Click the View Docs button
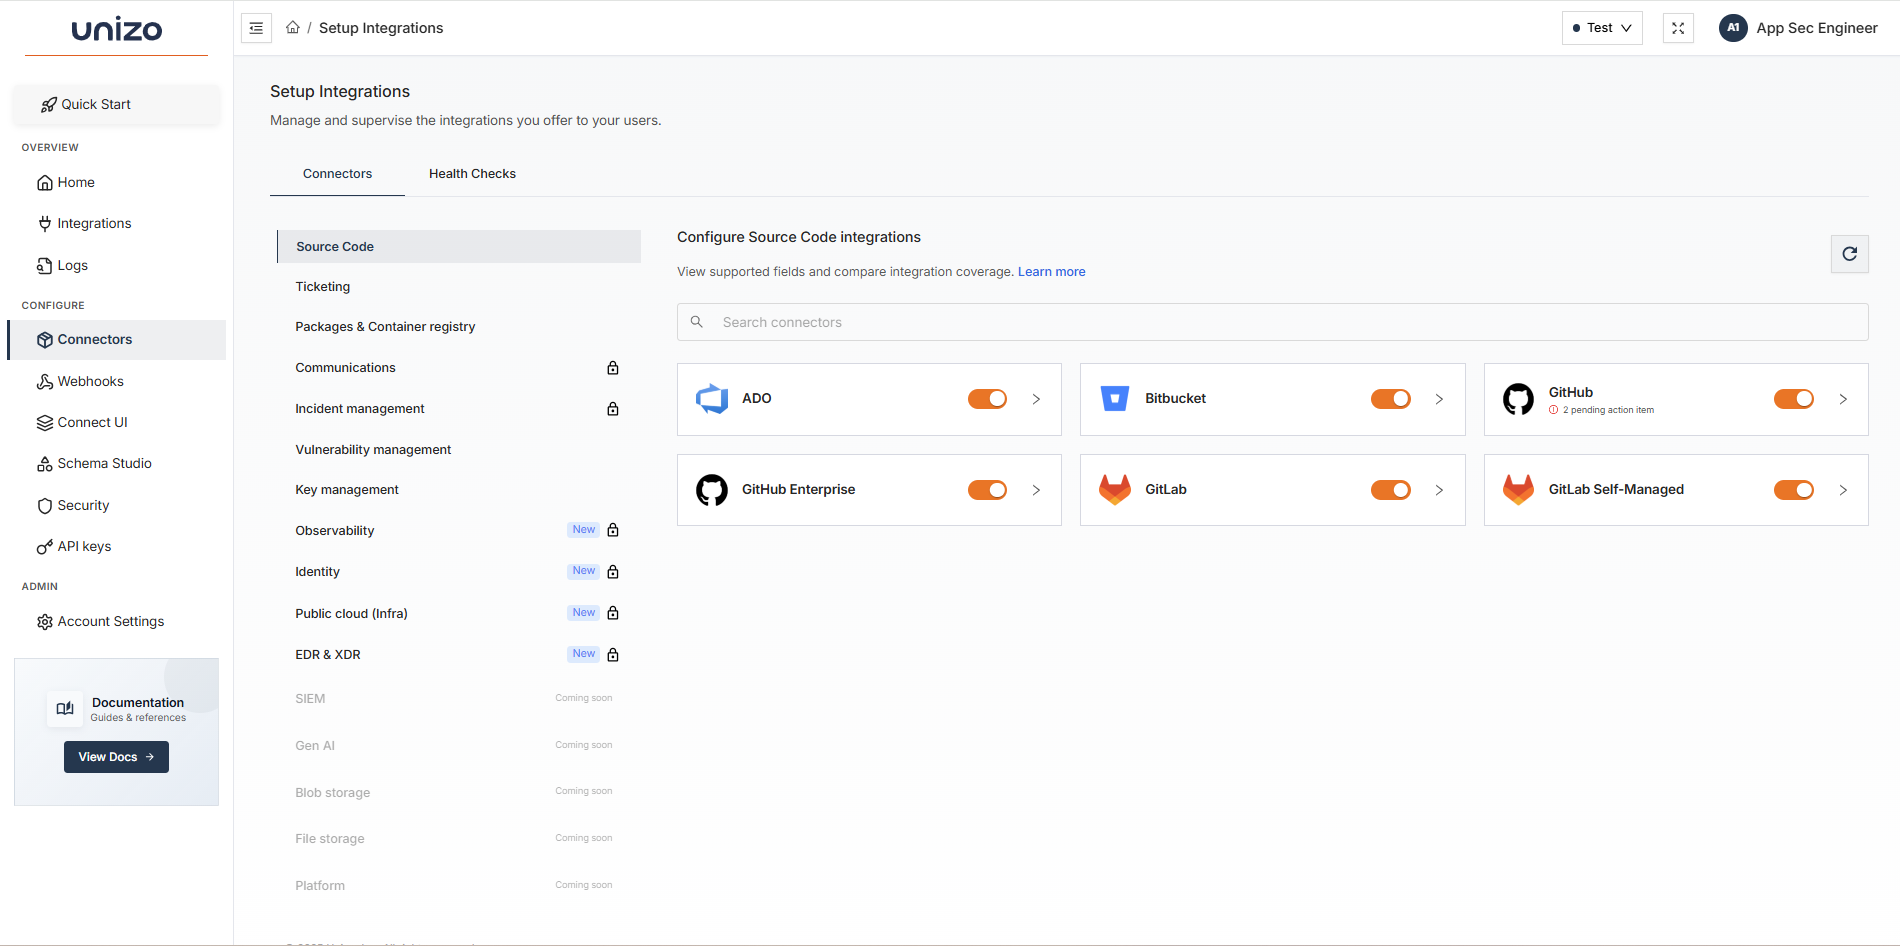 (115, 757)
